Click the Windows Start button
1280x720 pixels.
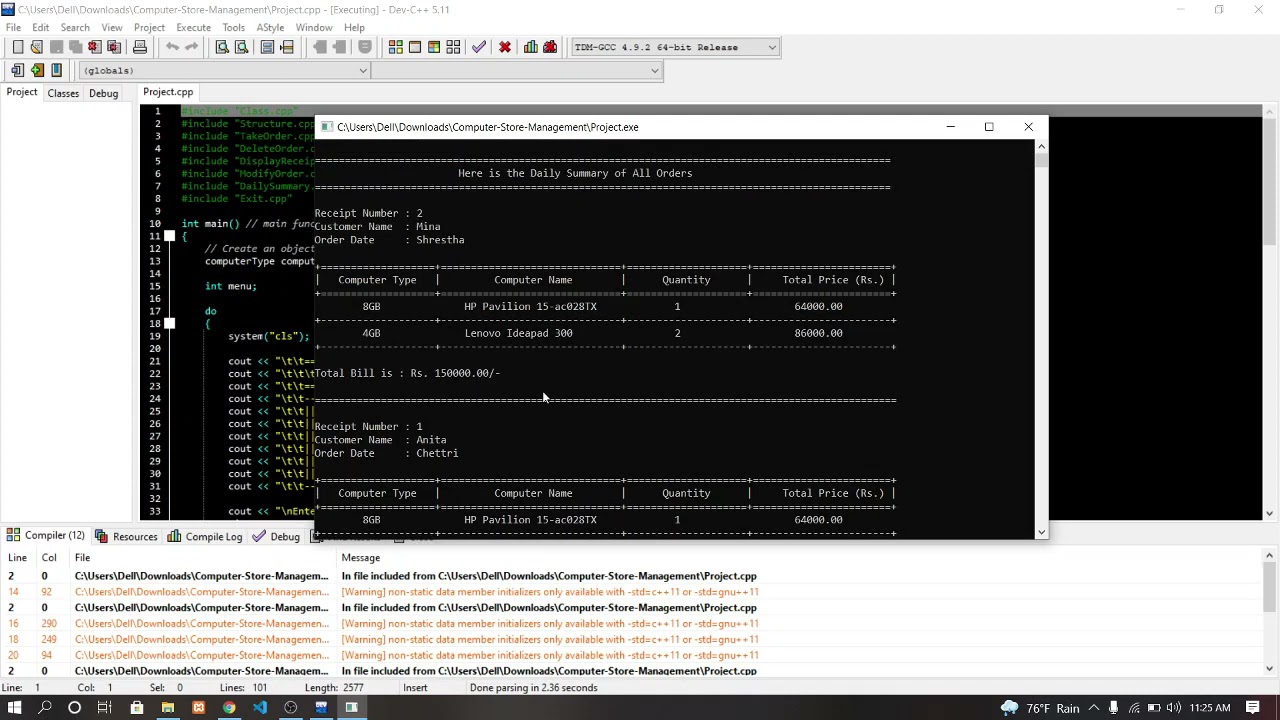click(x=14, y=708)
